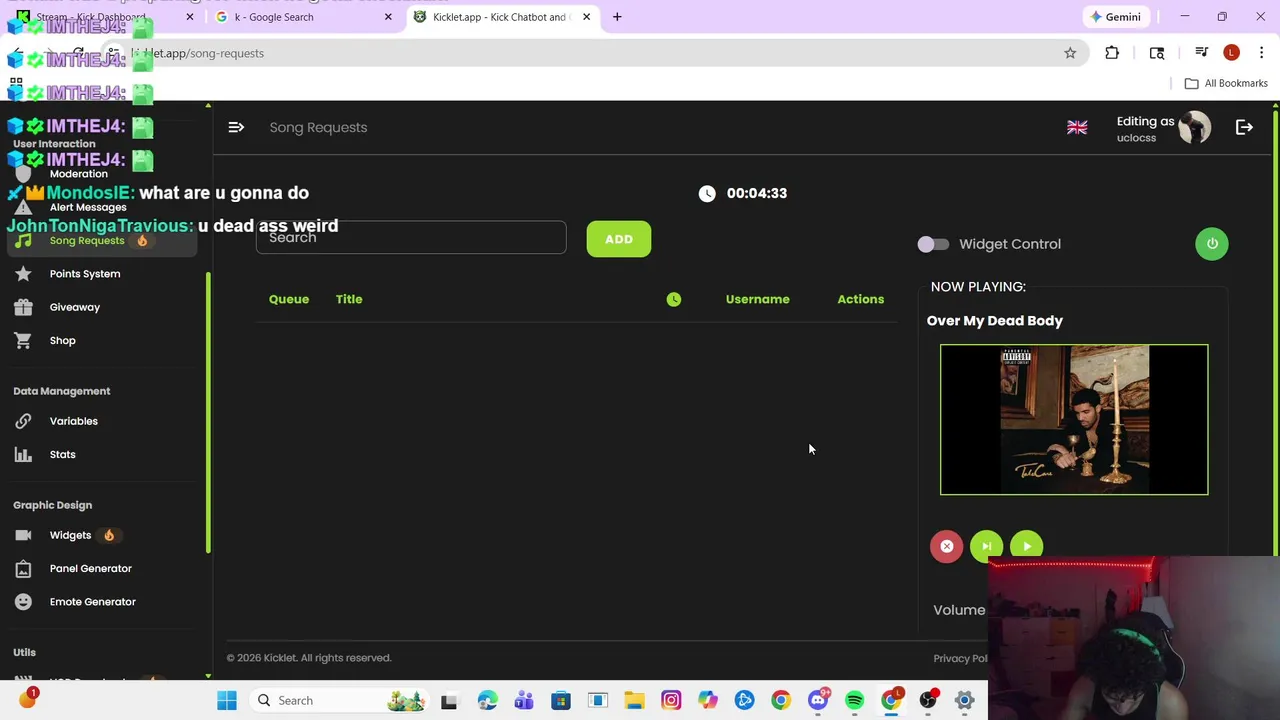Open the Shop page
Viewport: 1280px width, 720px height.
tap(63, 340)
